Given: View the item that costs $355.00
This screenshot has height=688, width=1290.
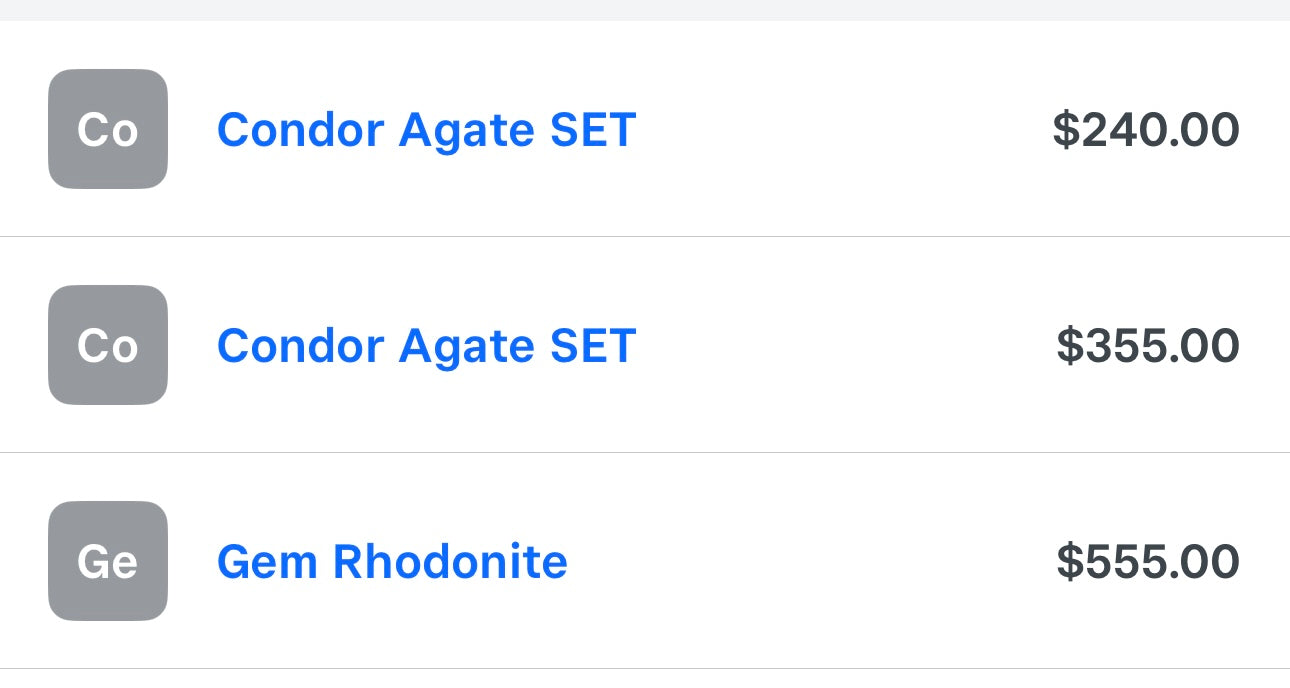Looking at the screenshot, I should [x=426, y=346].
